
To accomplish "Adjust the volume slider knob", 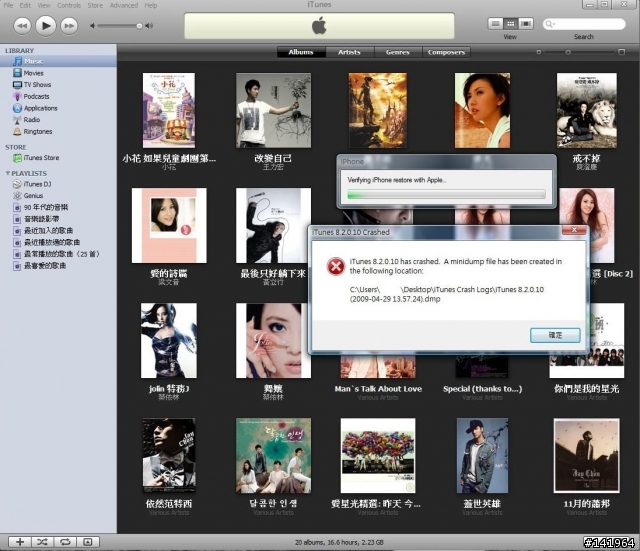I will pos(139,26).
